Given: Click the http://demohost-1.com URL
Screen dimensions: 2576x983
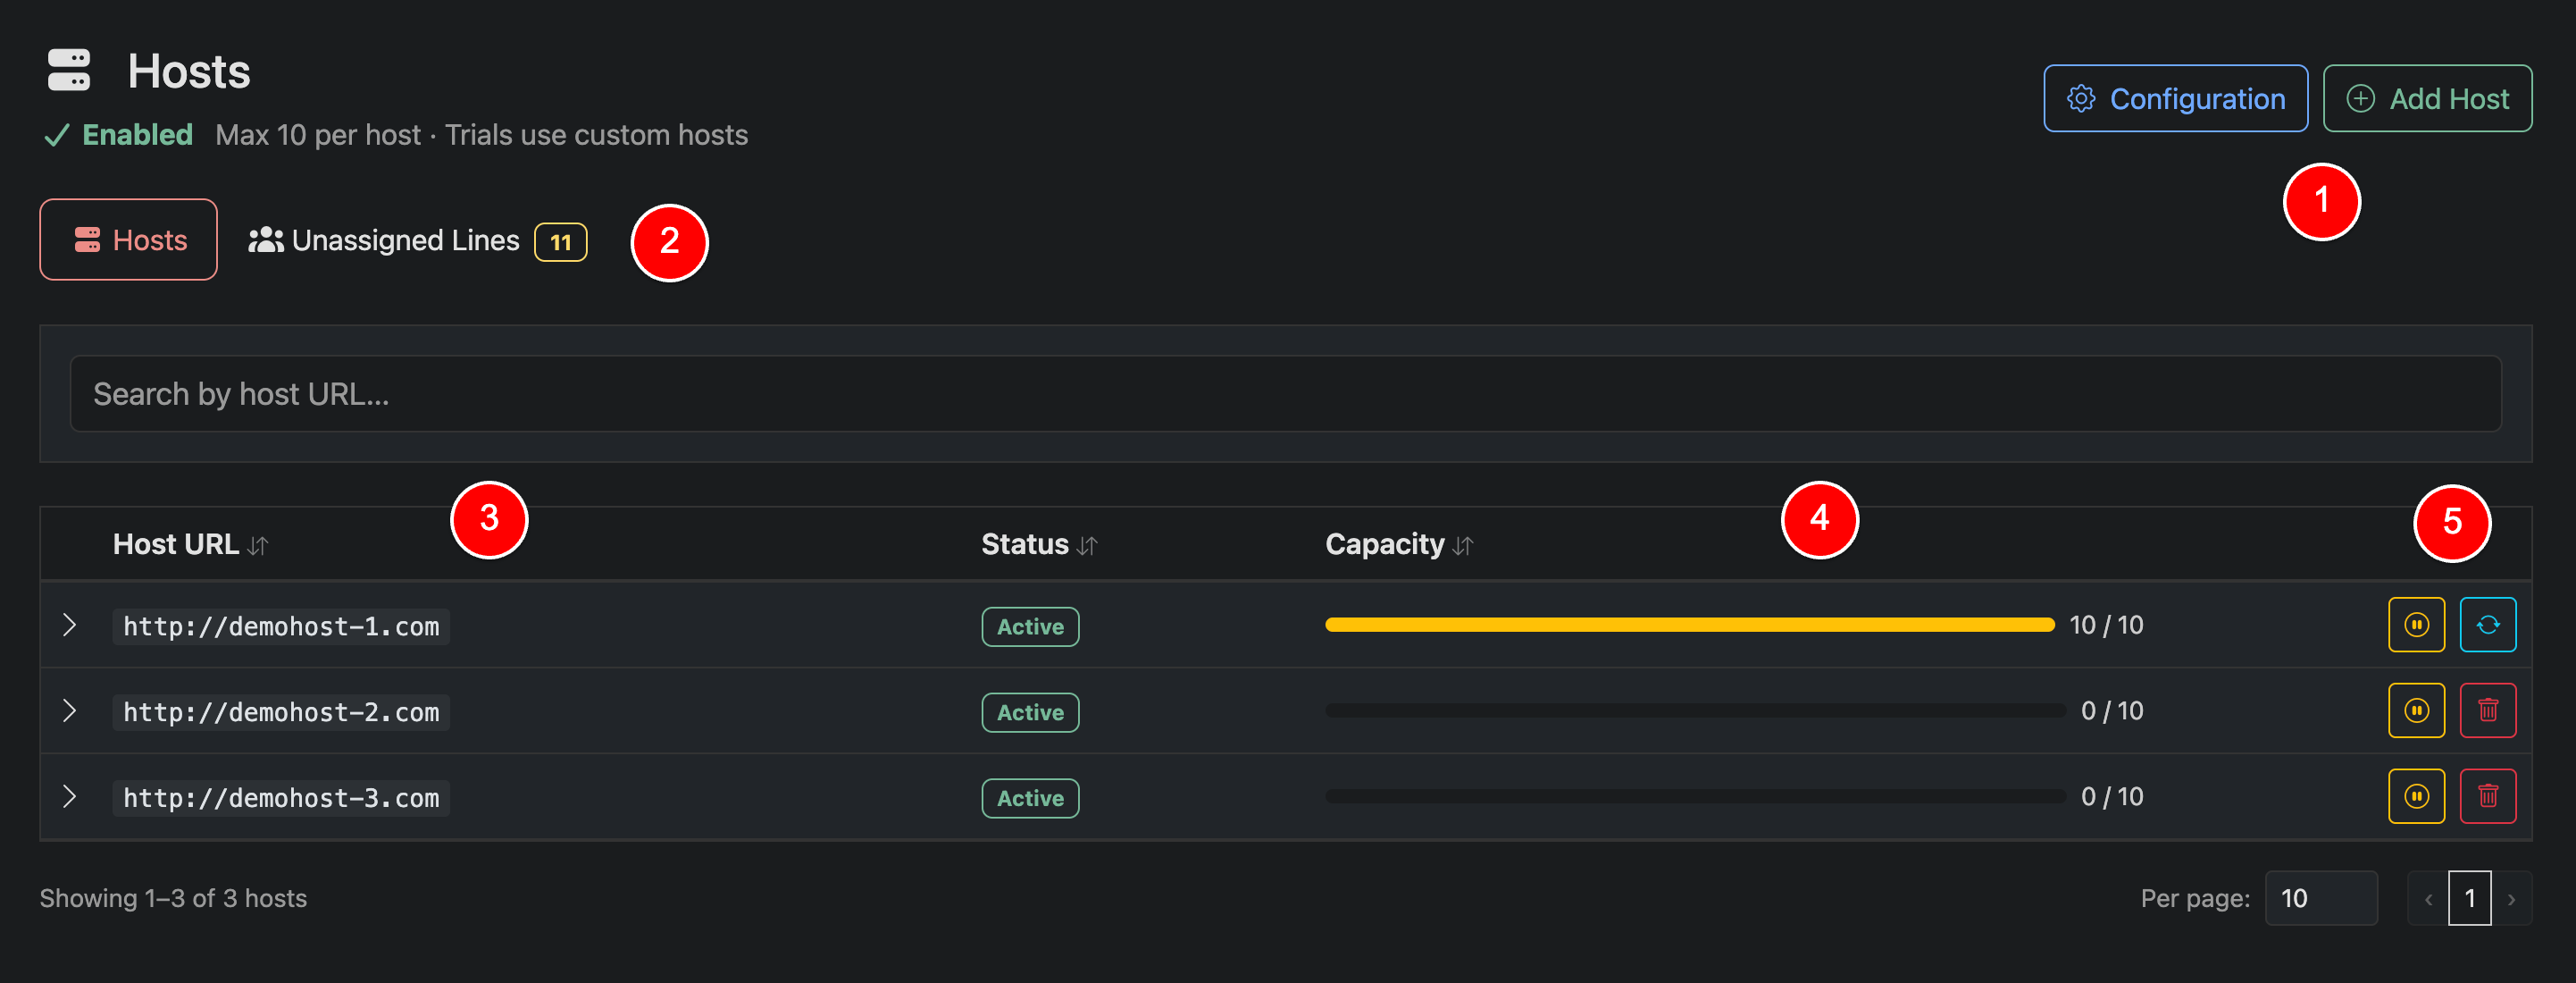Looking at the screenshot, I should (281, 627).
